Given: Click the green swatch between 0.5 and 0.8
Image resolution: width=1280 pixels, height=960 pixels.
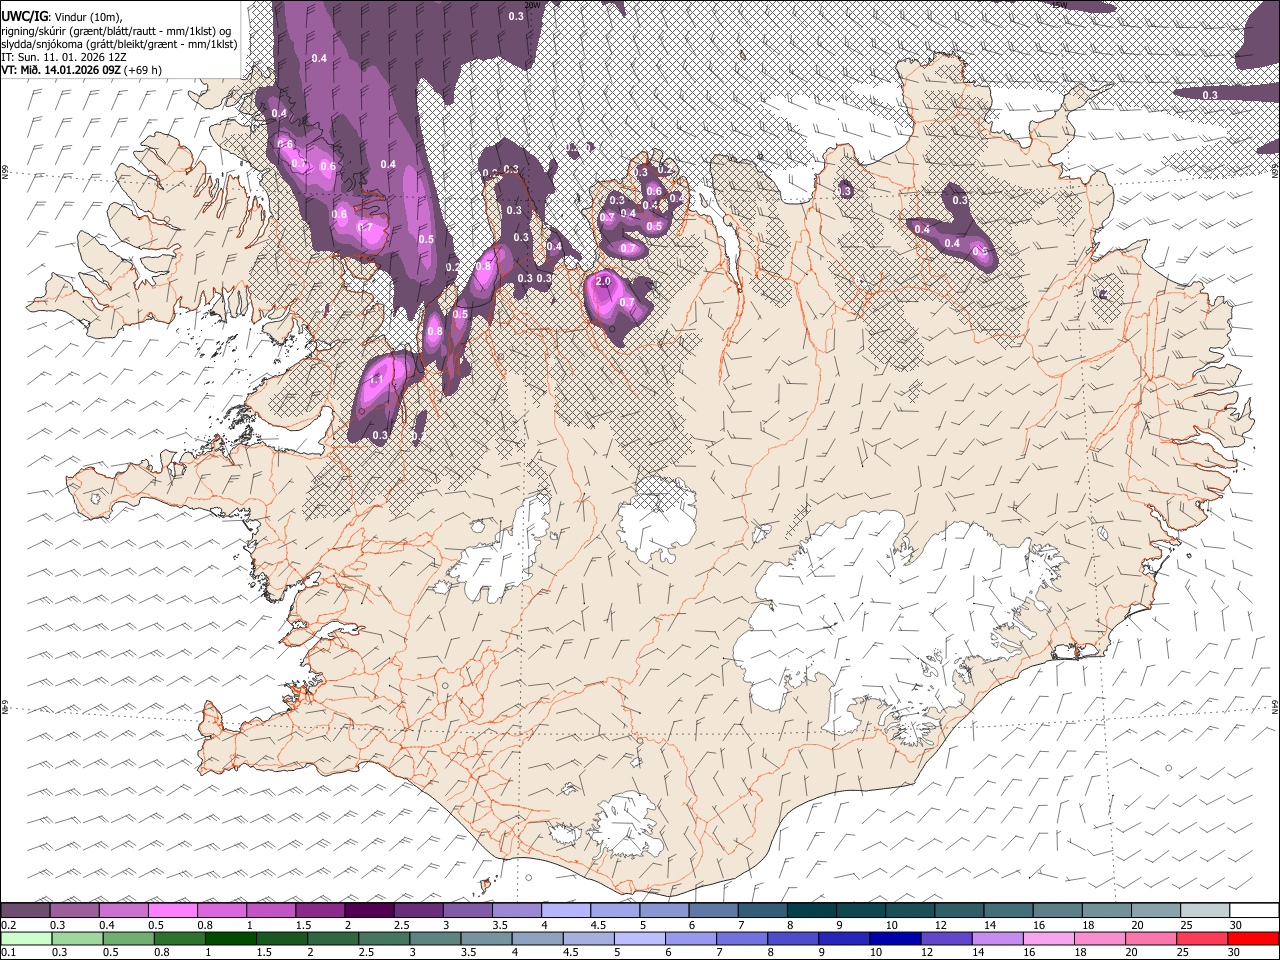Looking at the screenshot, I should (128, 938).
